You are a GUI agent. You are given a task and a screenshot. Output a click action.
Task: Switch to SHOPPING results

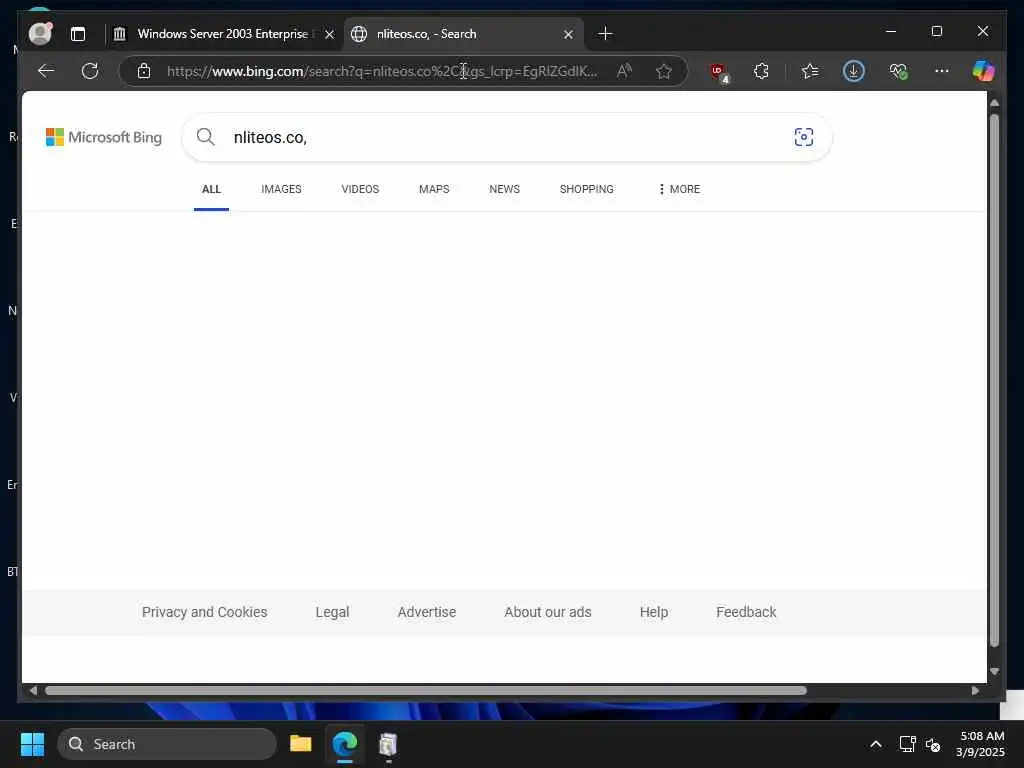586,189
